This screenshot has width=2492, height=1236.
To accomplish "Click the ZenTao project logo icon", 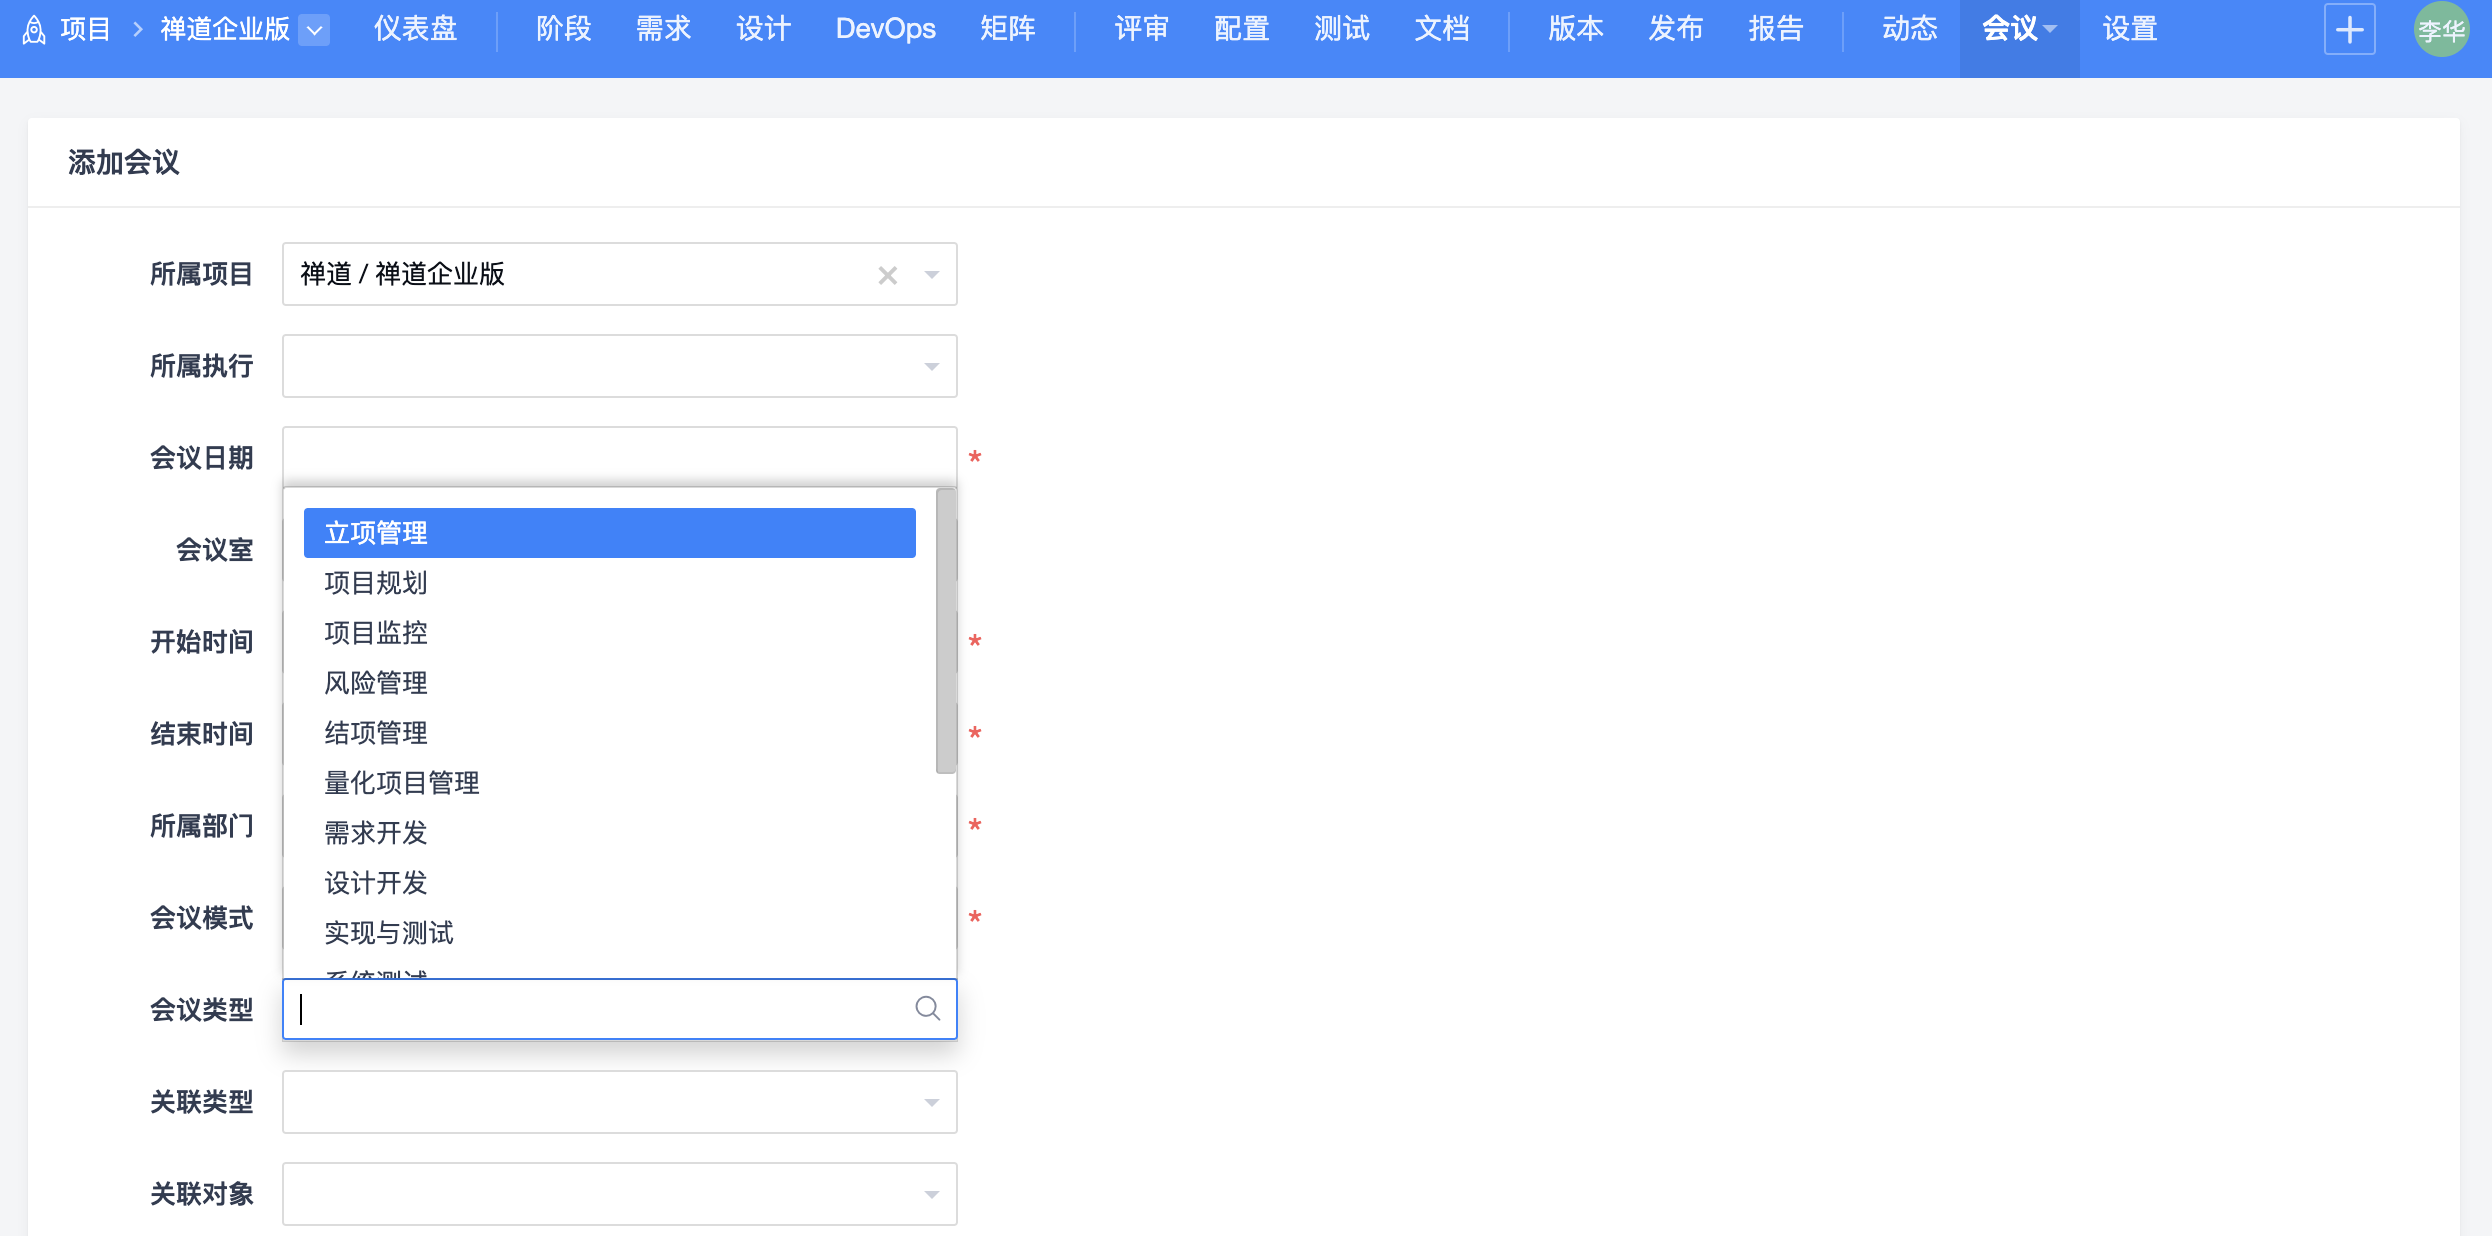I will coord(34,30).
